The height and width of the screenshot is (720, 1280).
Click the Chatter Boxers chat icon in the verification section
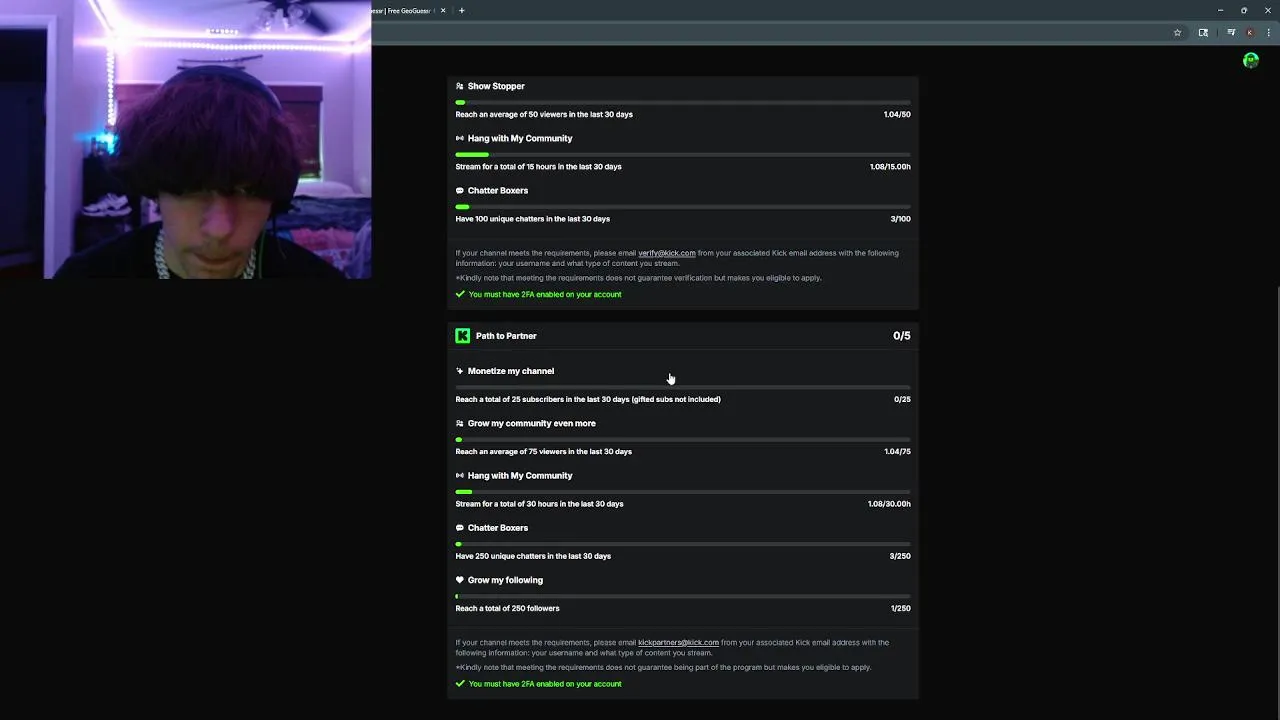coord(459,190)
